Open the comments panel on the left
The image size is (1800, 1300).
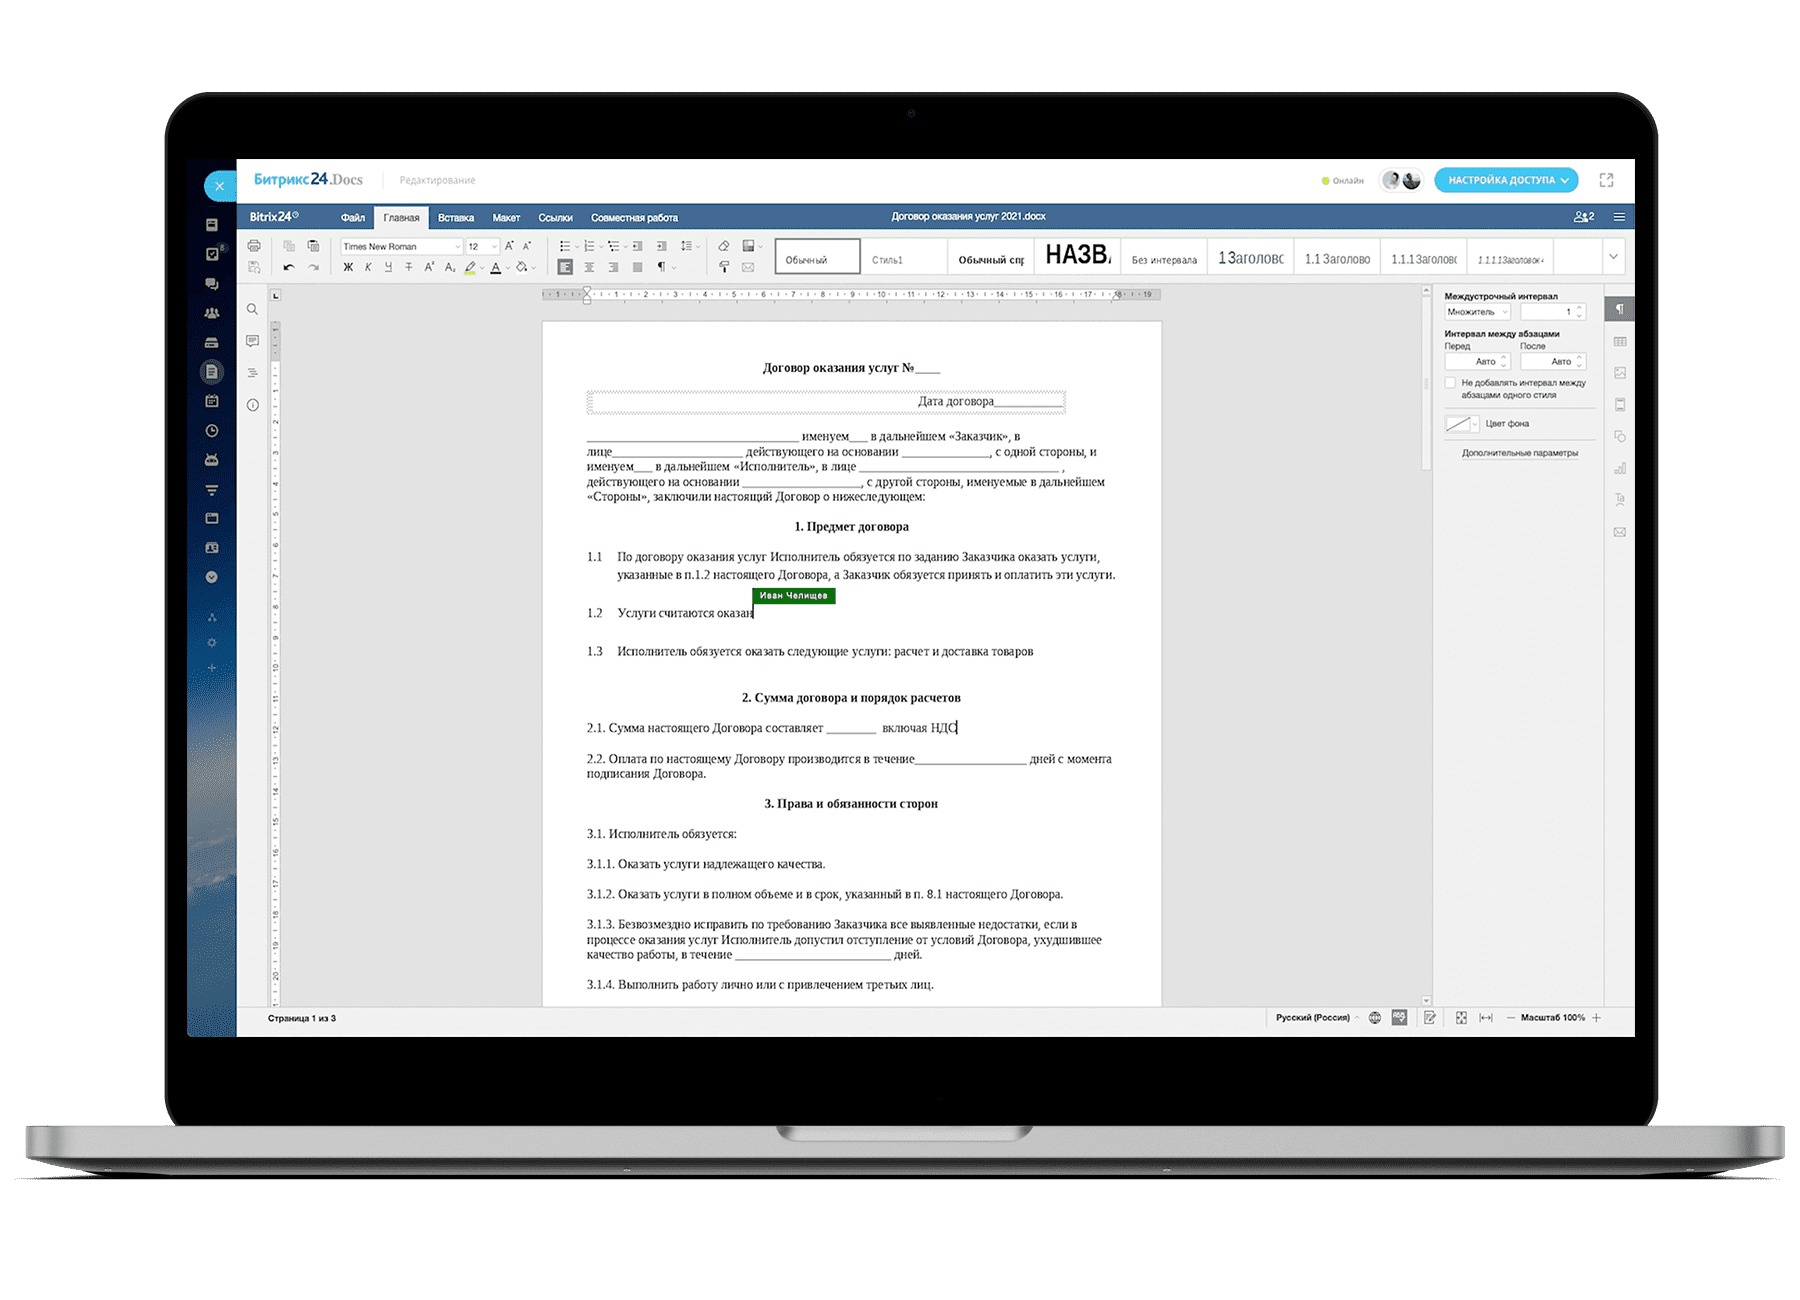click(x=252, y=341)
